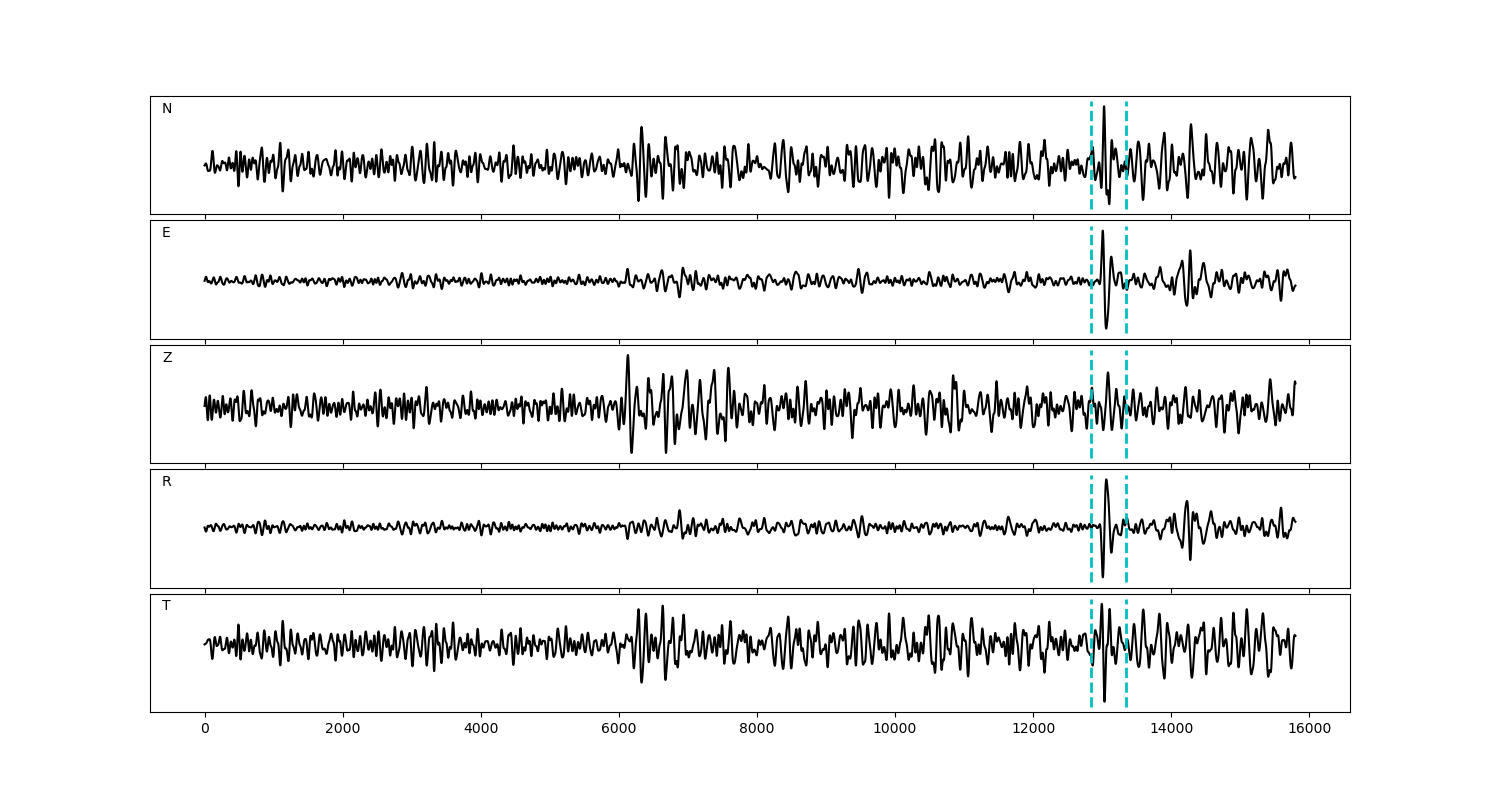Click the Z component label
Image resolution: width=1500 pixels, height=800 pixels.
click(167, 358)
